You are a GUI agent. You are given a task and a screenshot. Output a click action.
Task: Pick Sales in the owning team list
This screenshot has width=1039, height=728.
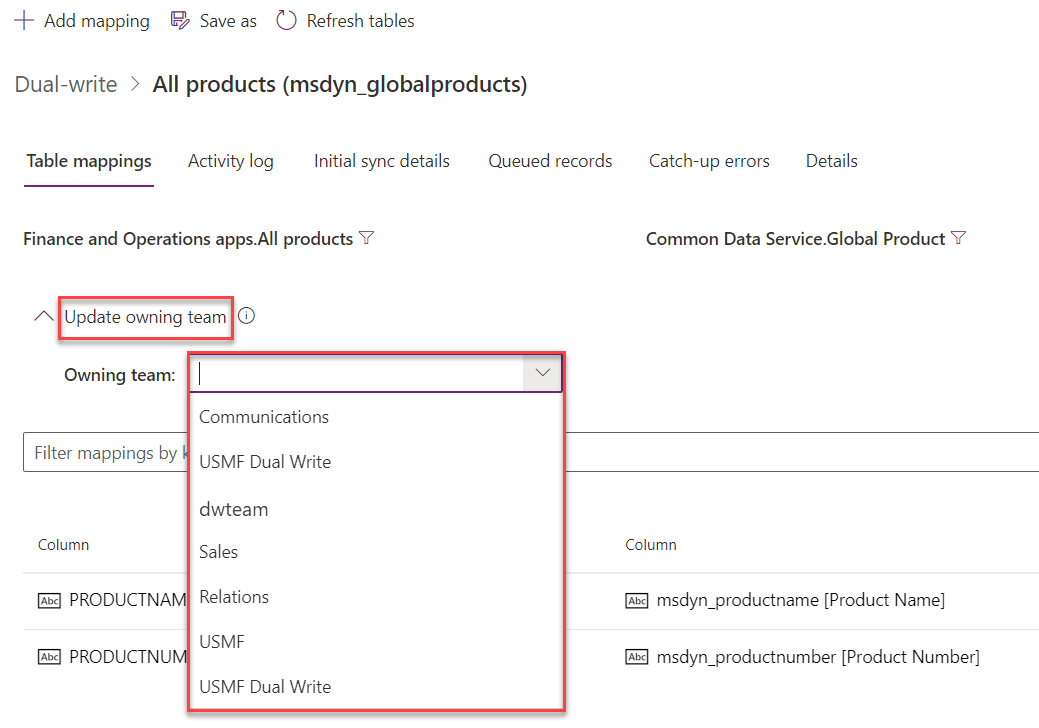point(376,552)
